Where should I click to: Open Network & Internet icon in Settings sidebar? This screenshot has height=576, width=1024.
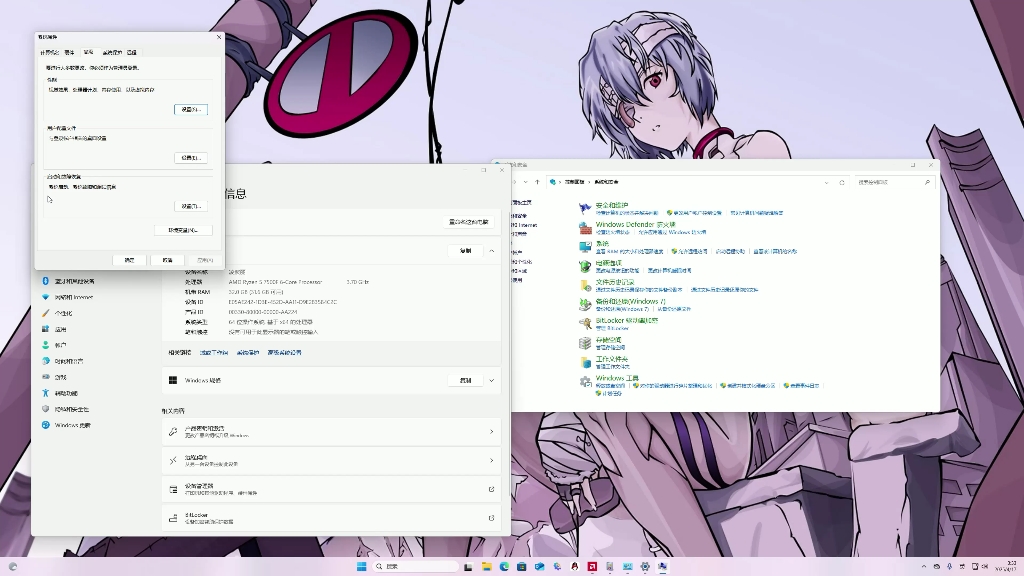pyautogui.click(x=46, y=297)
